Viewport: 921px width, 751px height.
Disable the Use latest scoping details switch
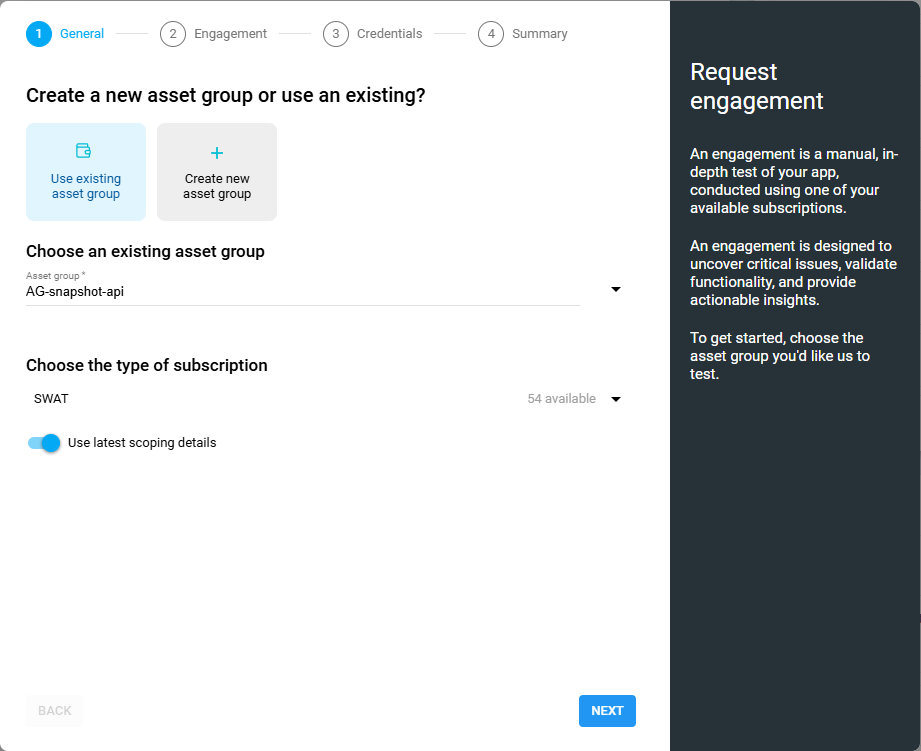point(45,443)
